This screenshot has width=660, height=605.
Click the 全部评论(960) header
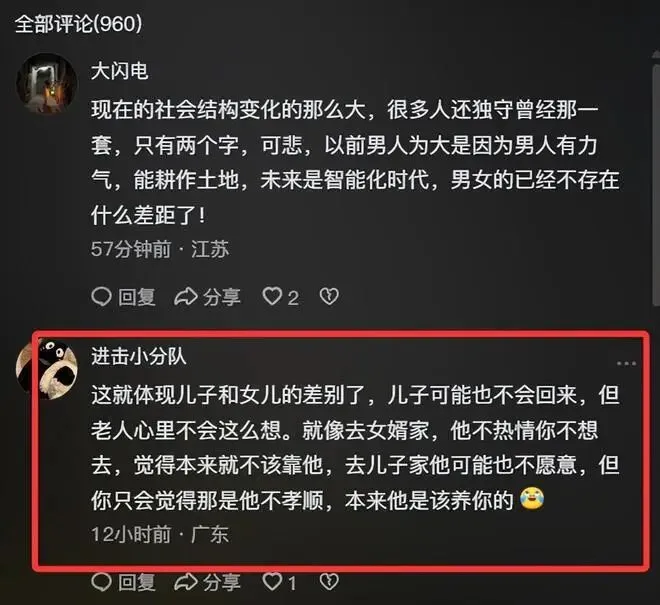78,24
